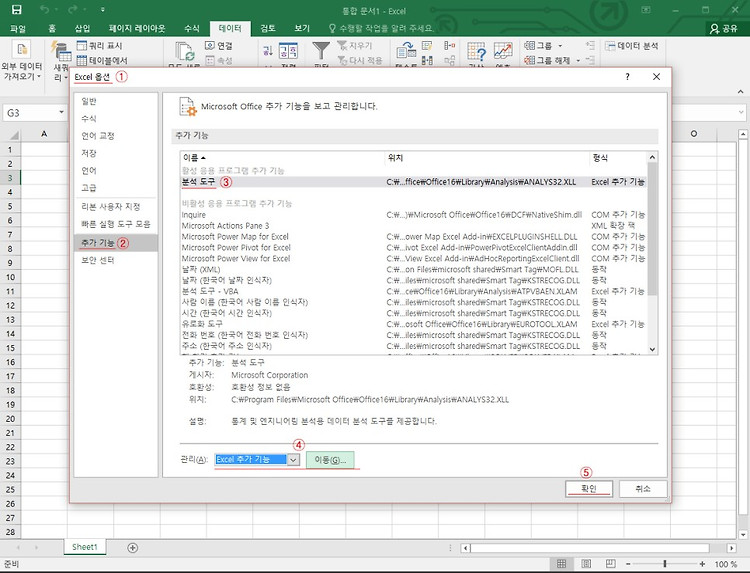Click 데이터 분석 in the ribbon
750x573 pixels.
tap(632, 45)
